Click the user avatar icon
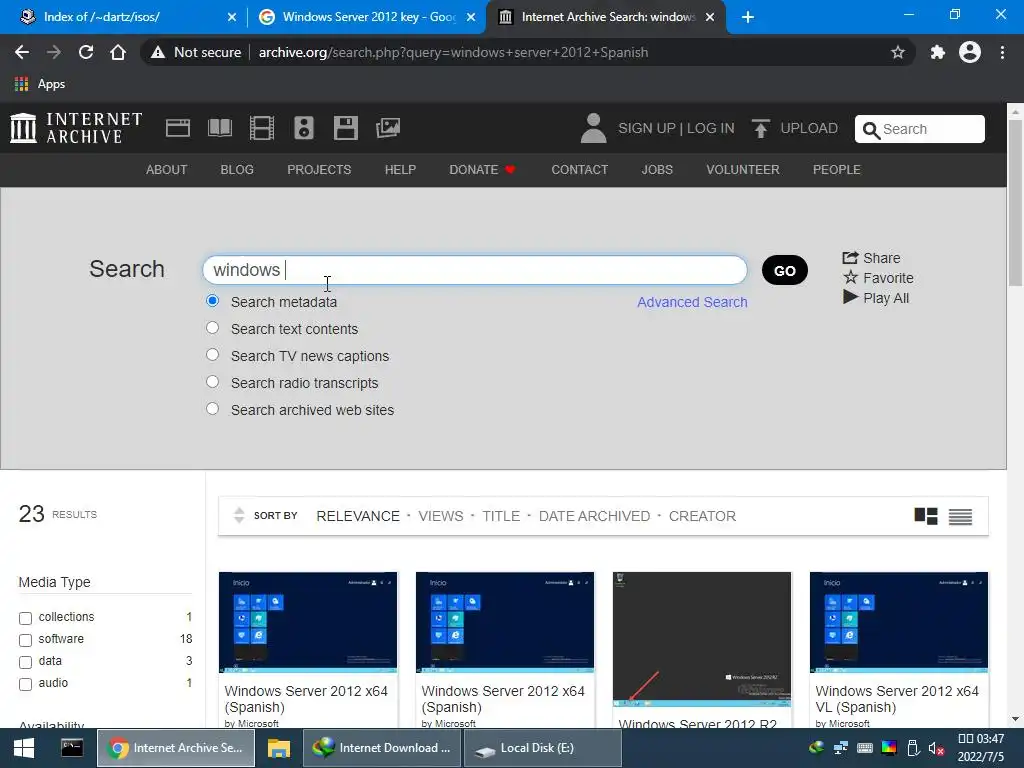The width and height of the screenshot is (1024, 768). tap(593, 128)
